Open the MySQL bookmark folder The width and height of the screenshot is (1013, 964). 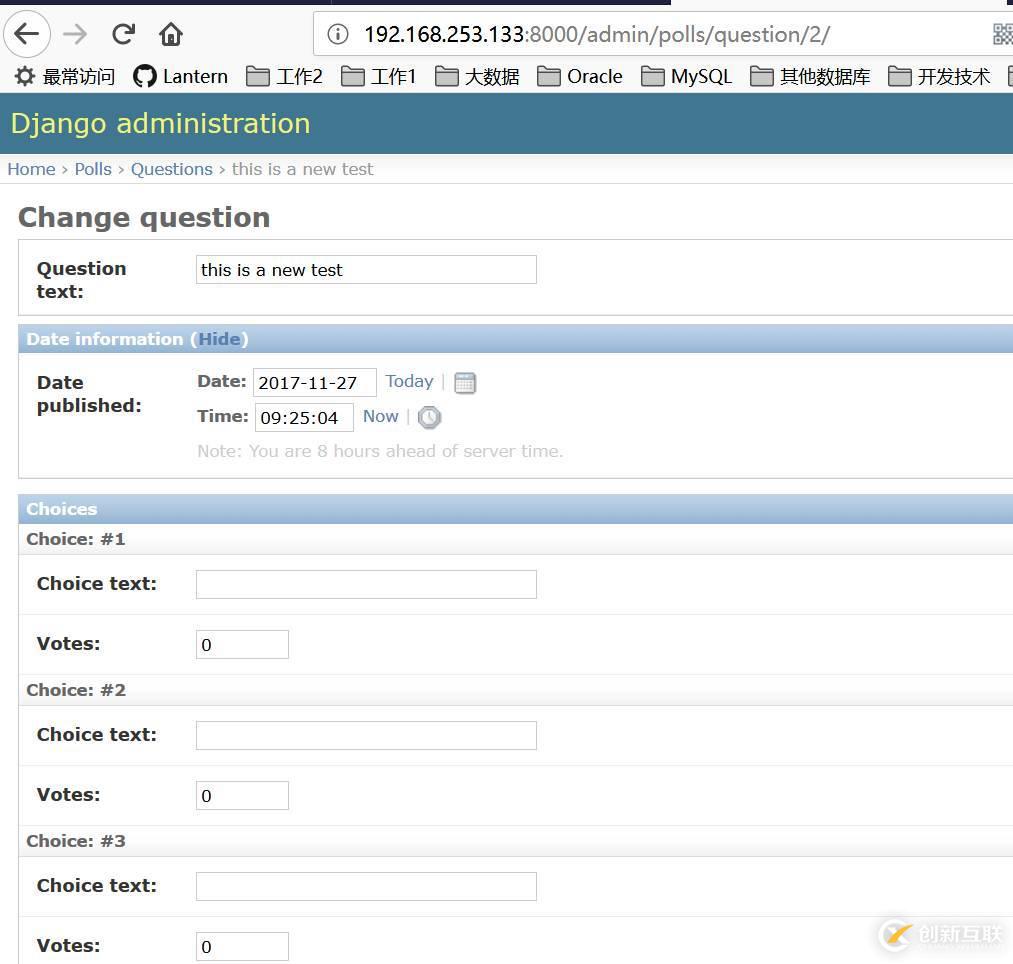(687, 76)
